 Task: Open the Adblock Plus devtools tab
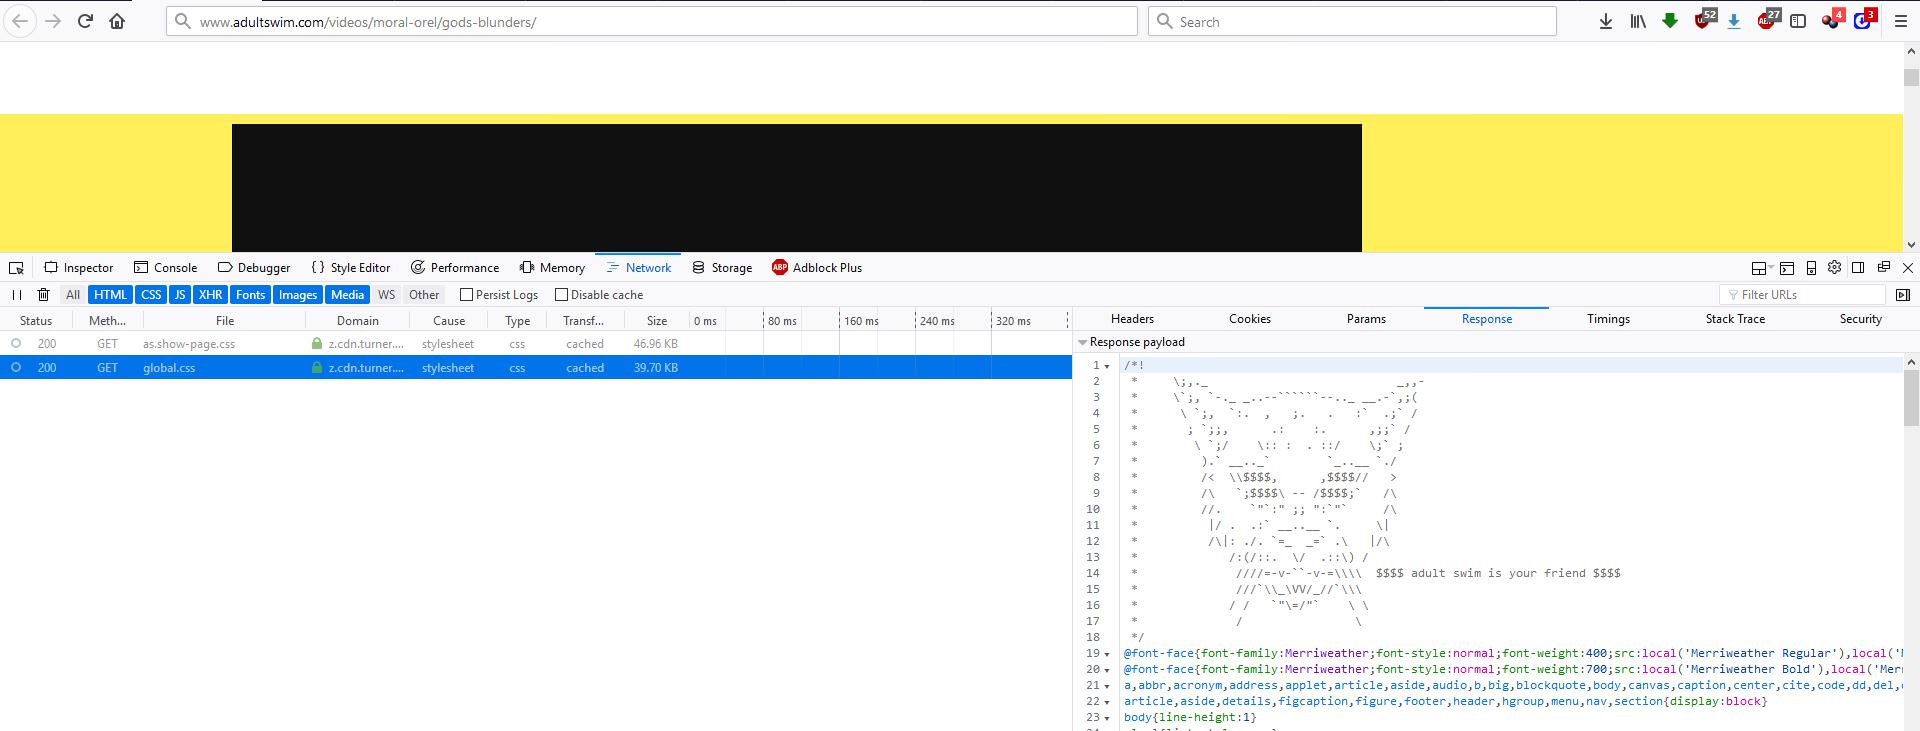click(x=817, y=268)
